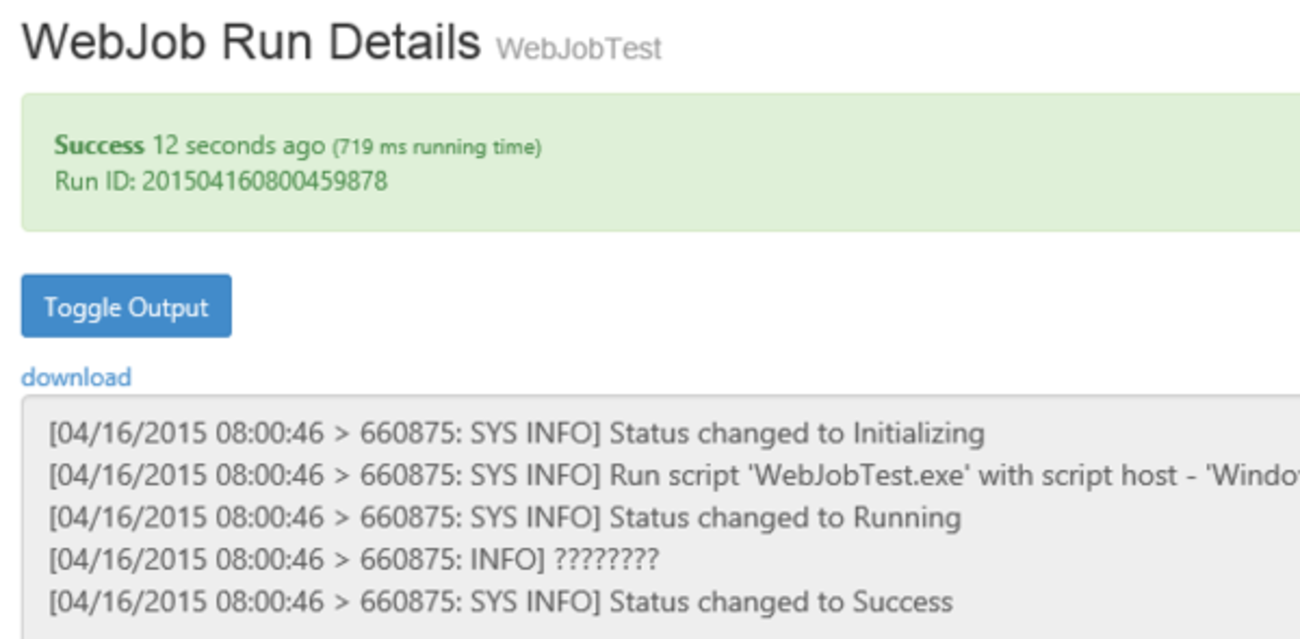1300x639 pixels.
Task: Click the first log line's timestamp
Action: (187, 434)
